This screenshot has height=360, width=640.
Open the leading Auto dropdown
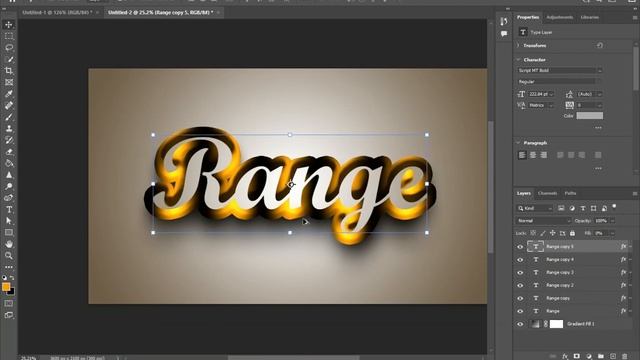(x=599, y=94)
